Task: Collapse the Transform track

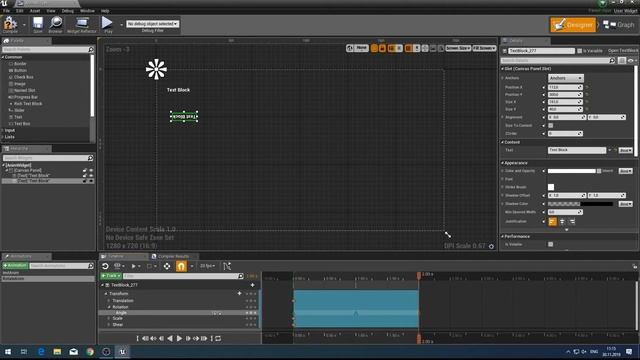Action: [x=106, y=293]
